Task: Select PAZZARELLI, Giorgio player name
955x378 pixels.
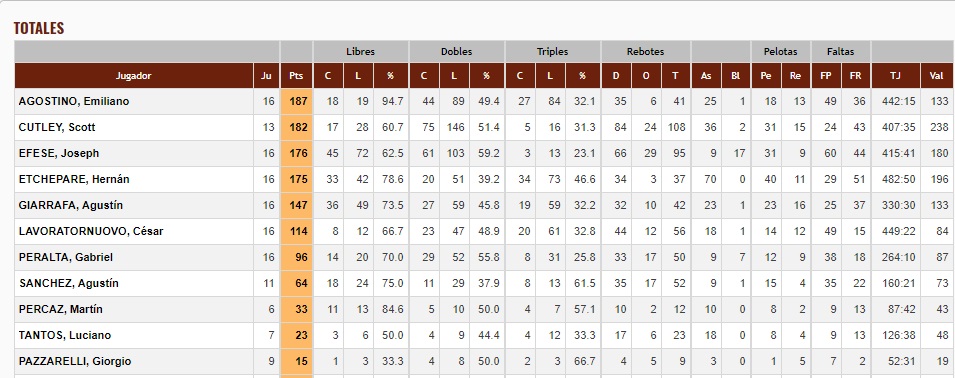Action: [76, 362]
